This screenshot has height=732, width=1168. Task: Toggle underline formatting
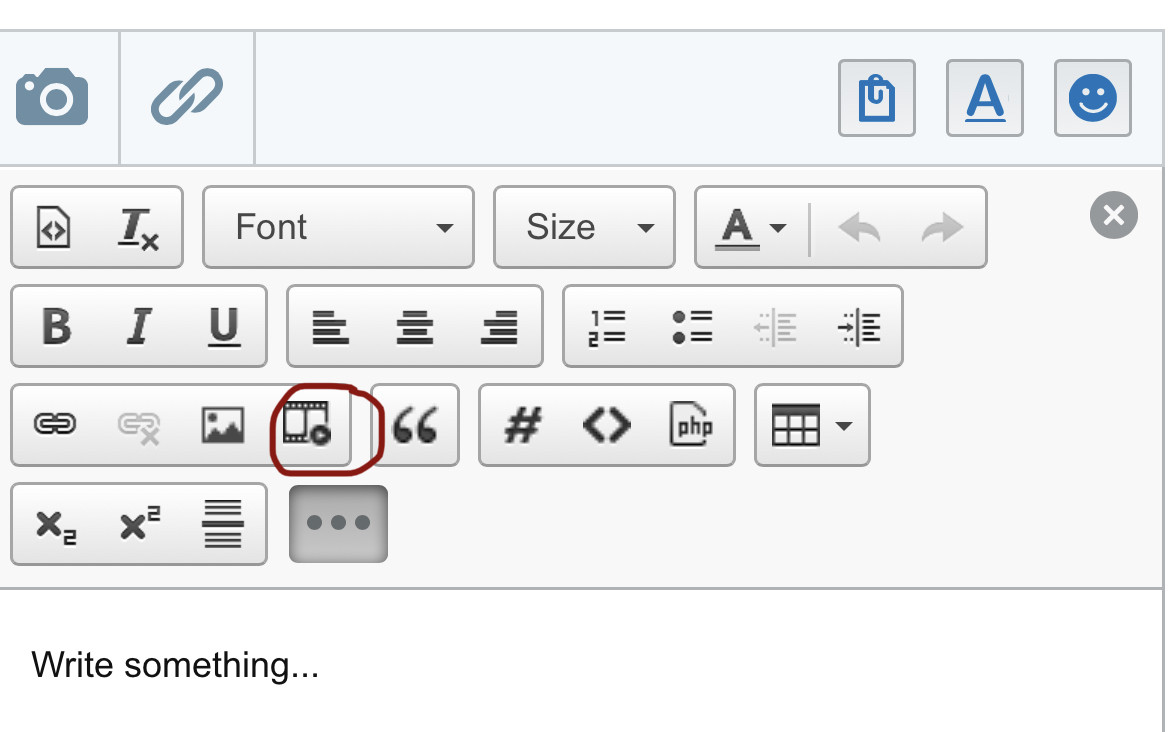point(223,327)
